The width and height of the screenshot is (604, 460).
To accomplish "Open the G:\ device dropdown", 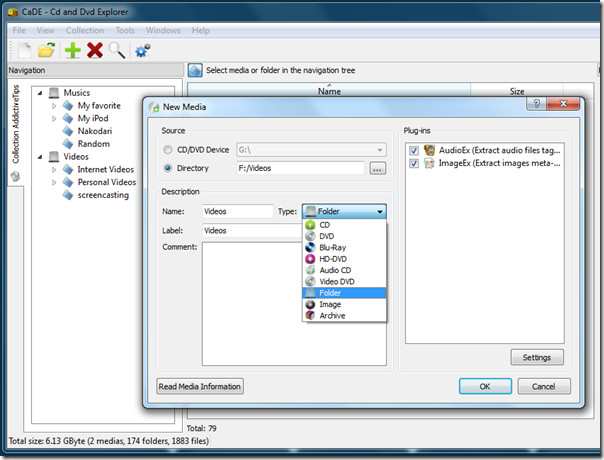I will (x=311, y=149).
